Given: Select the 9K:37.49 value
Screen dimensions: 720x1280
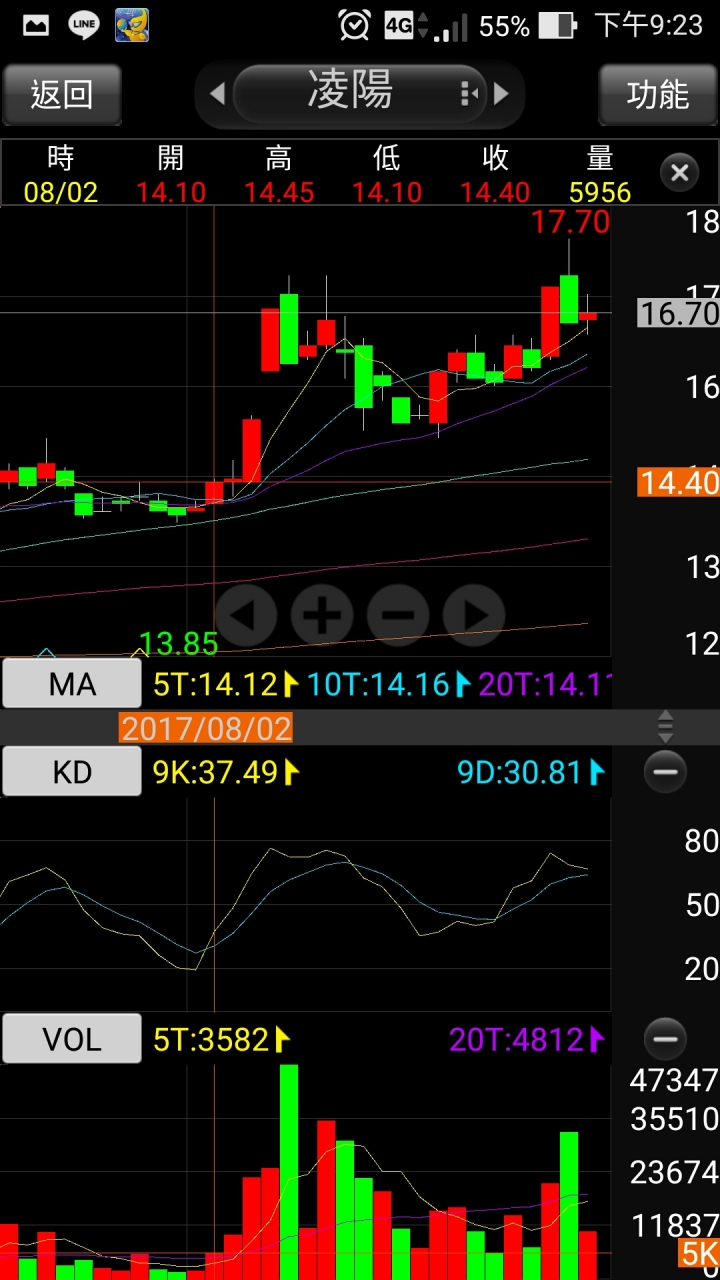Looking at the screenshot, I should [225, 772].
